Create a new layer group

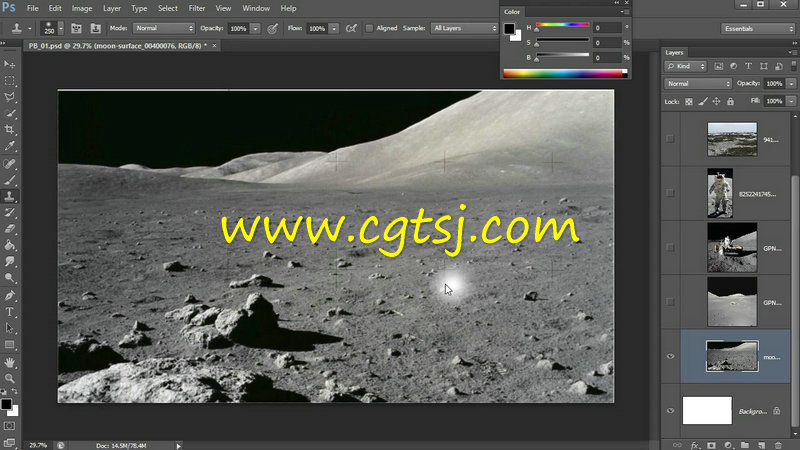pos(744,445)
